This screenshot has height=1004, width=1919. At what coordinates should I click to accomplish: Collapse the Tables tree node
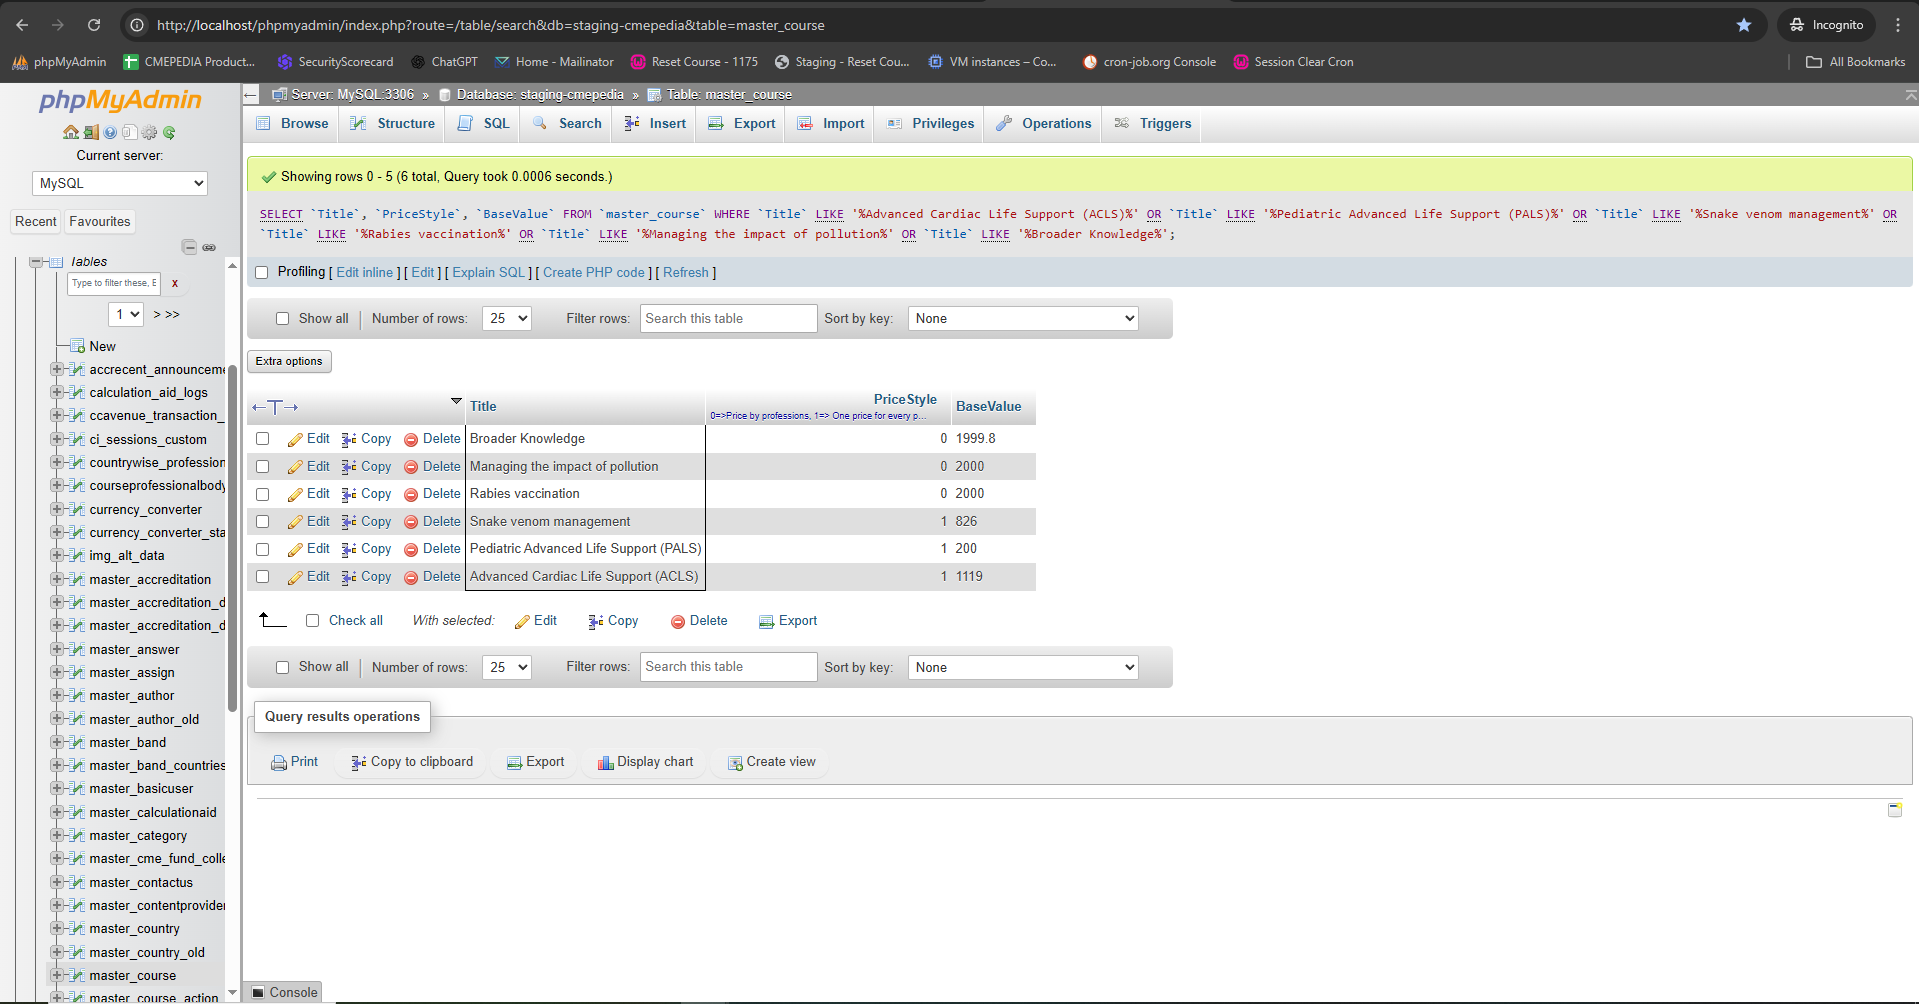pos(36,262)
